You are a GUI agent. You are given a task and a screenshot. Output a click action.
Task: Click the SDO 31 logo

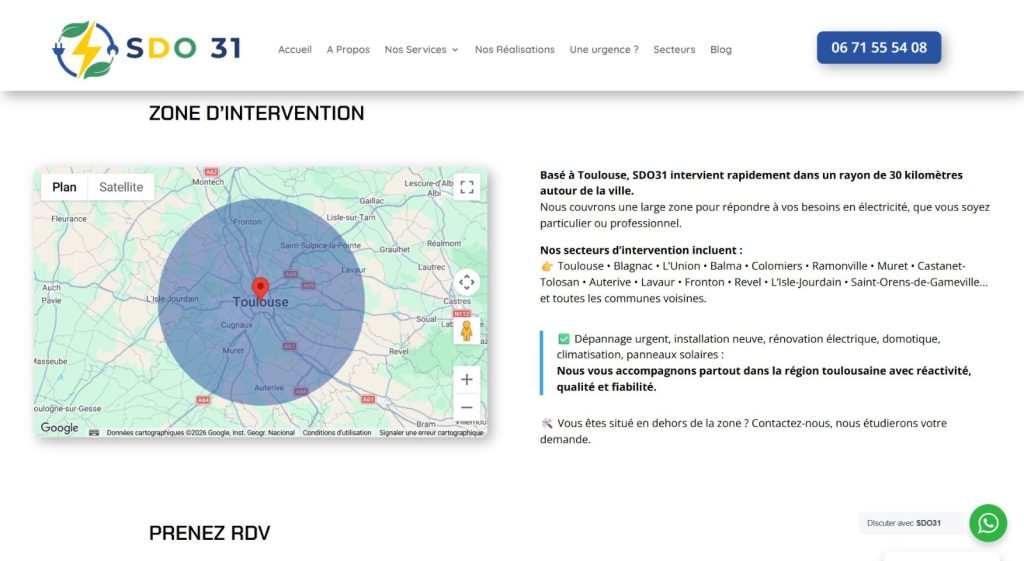pos(147,49)
